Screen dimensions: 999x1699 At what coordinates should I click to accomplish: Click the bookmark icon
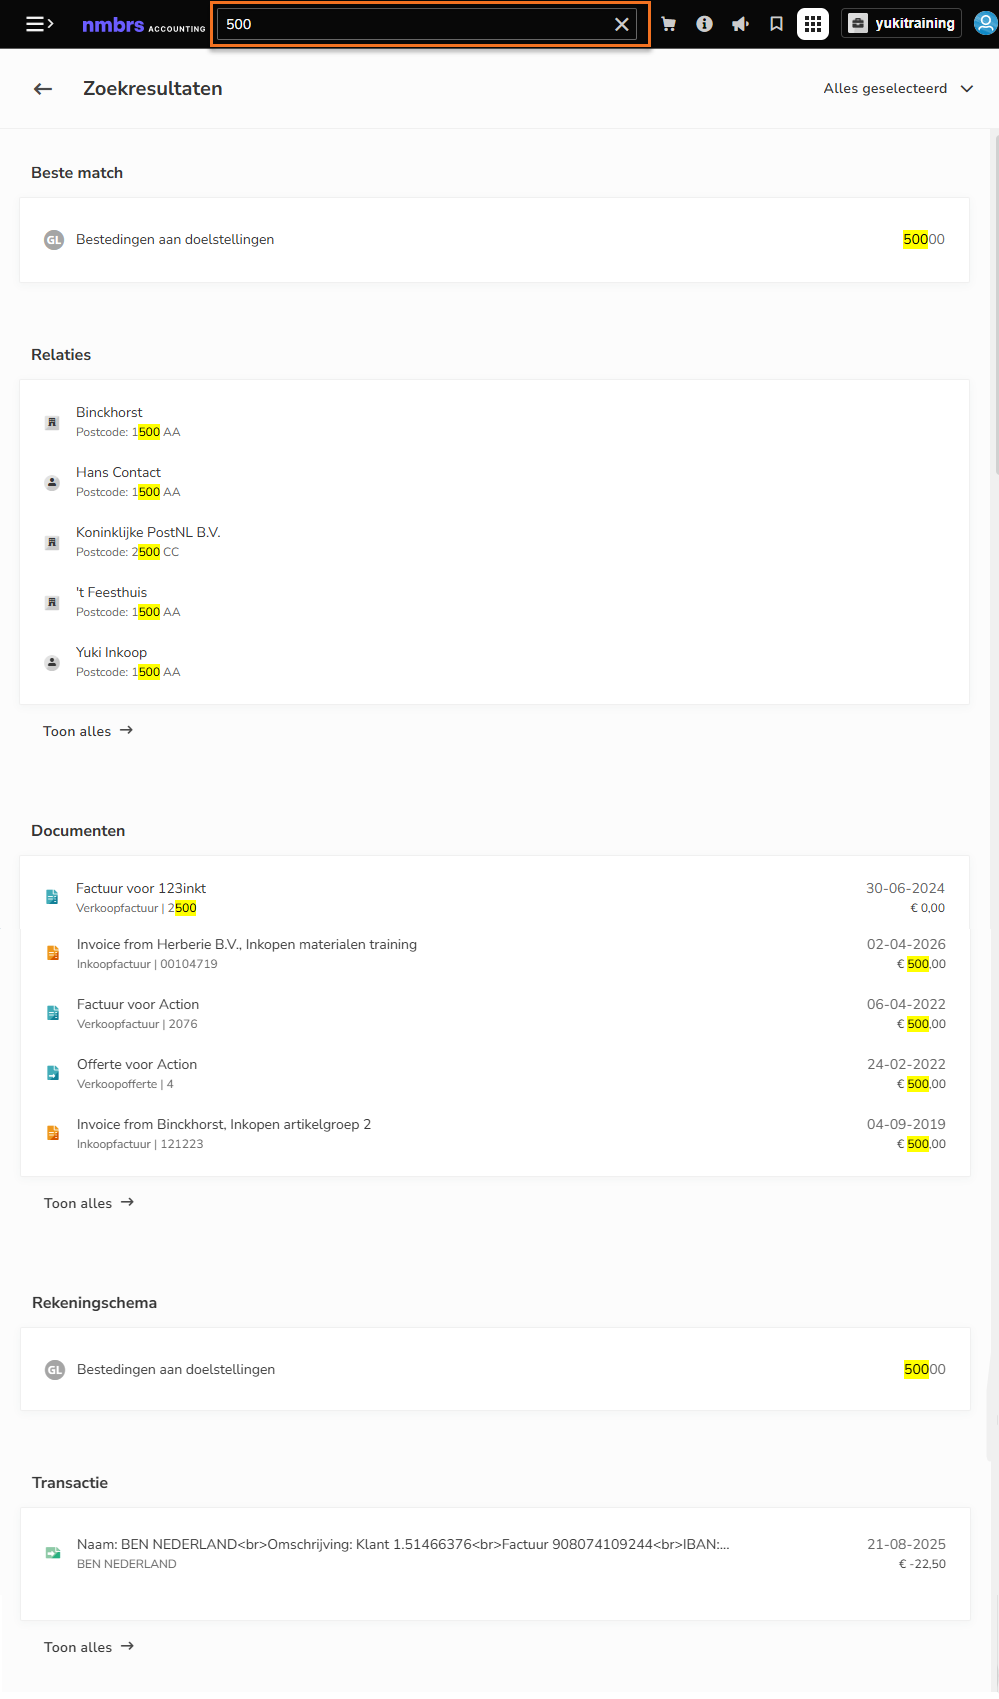tap(776, 24)
